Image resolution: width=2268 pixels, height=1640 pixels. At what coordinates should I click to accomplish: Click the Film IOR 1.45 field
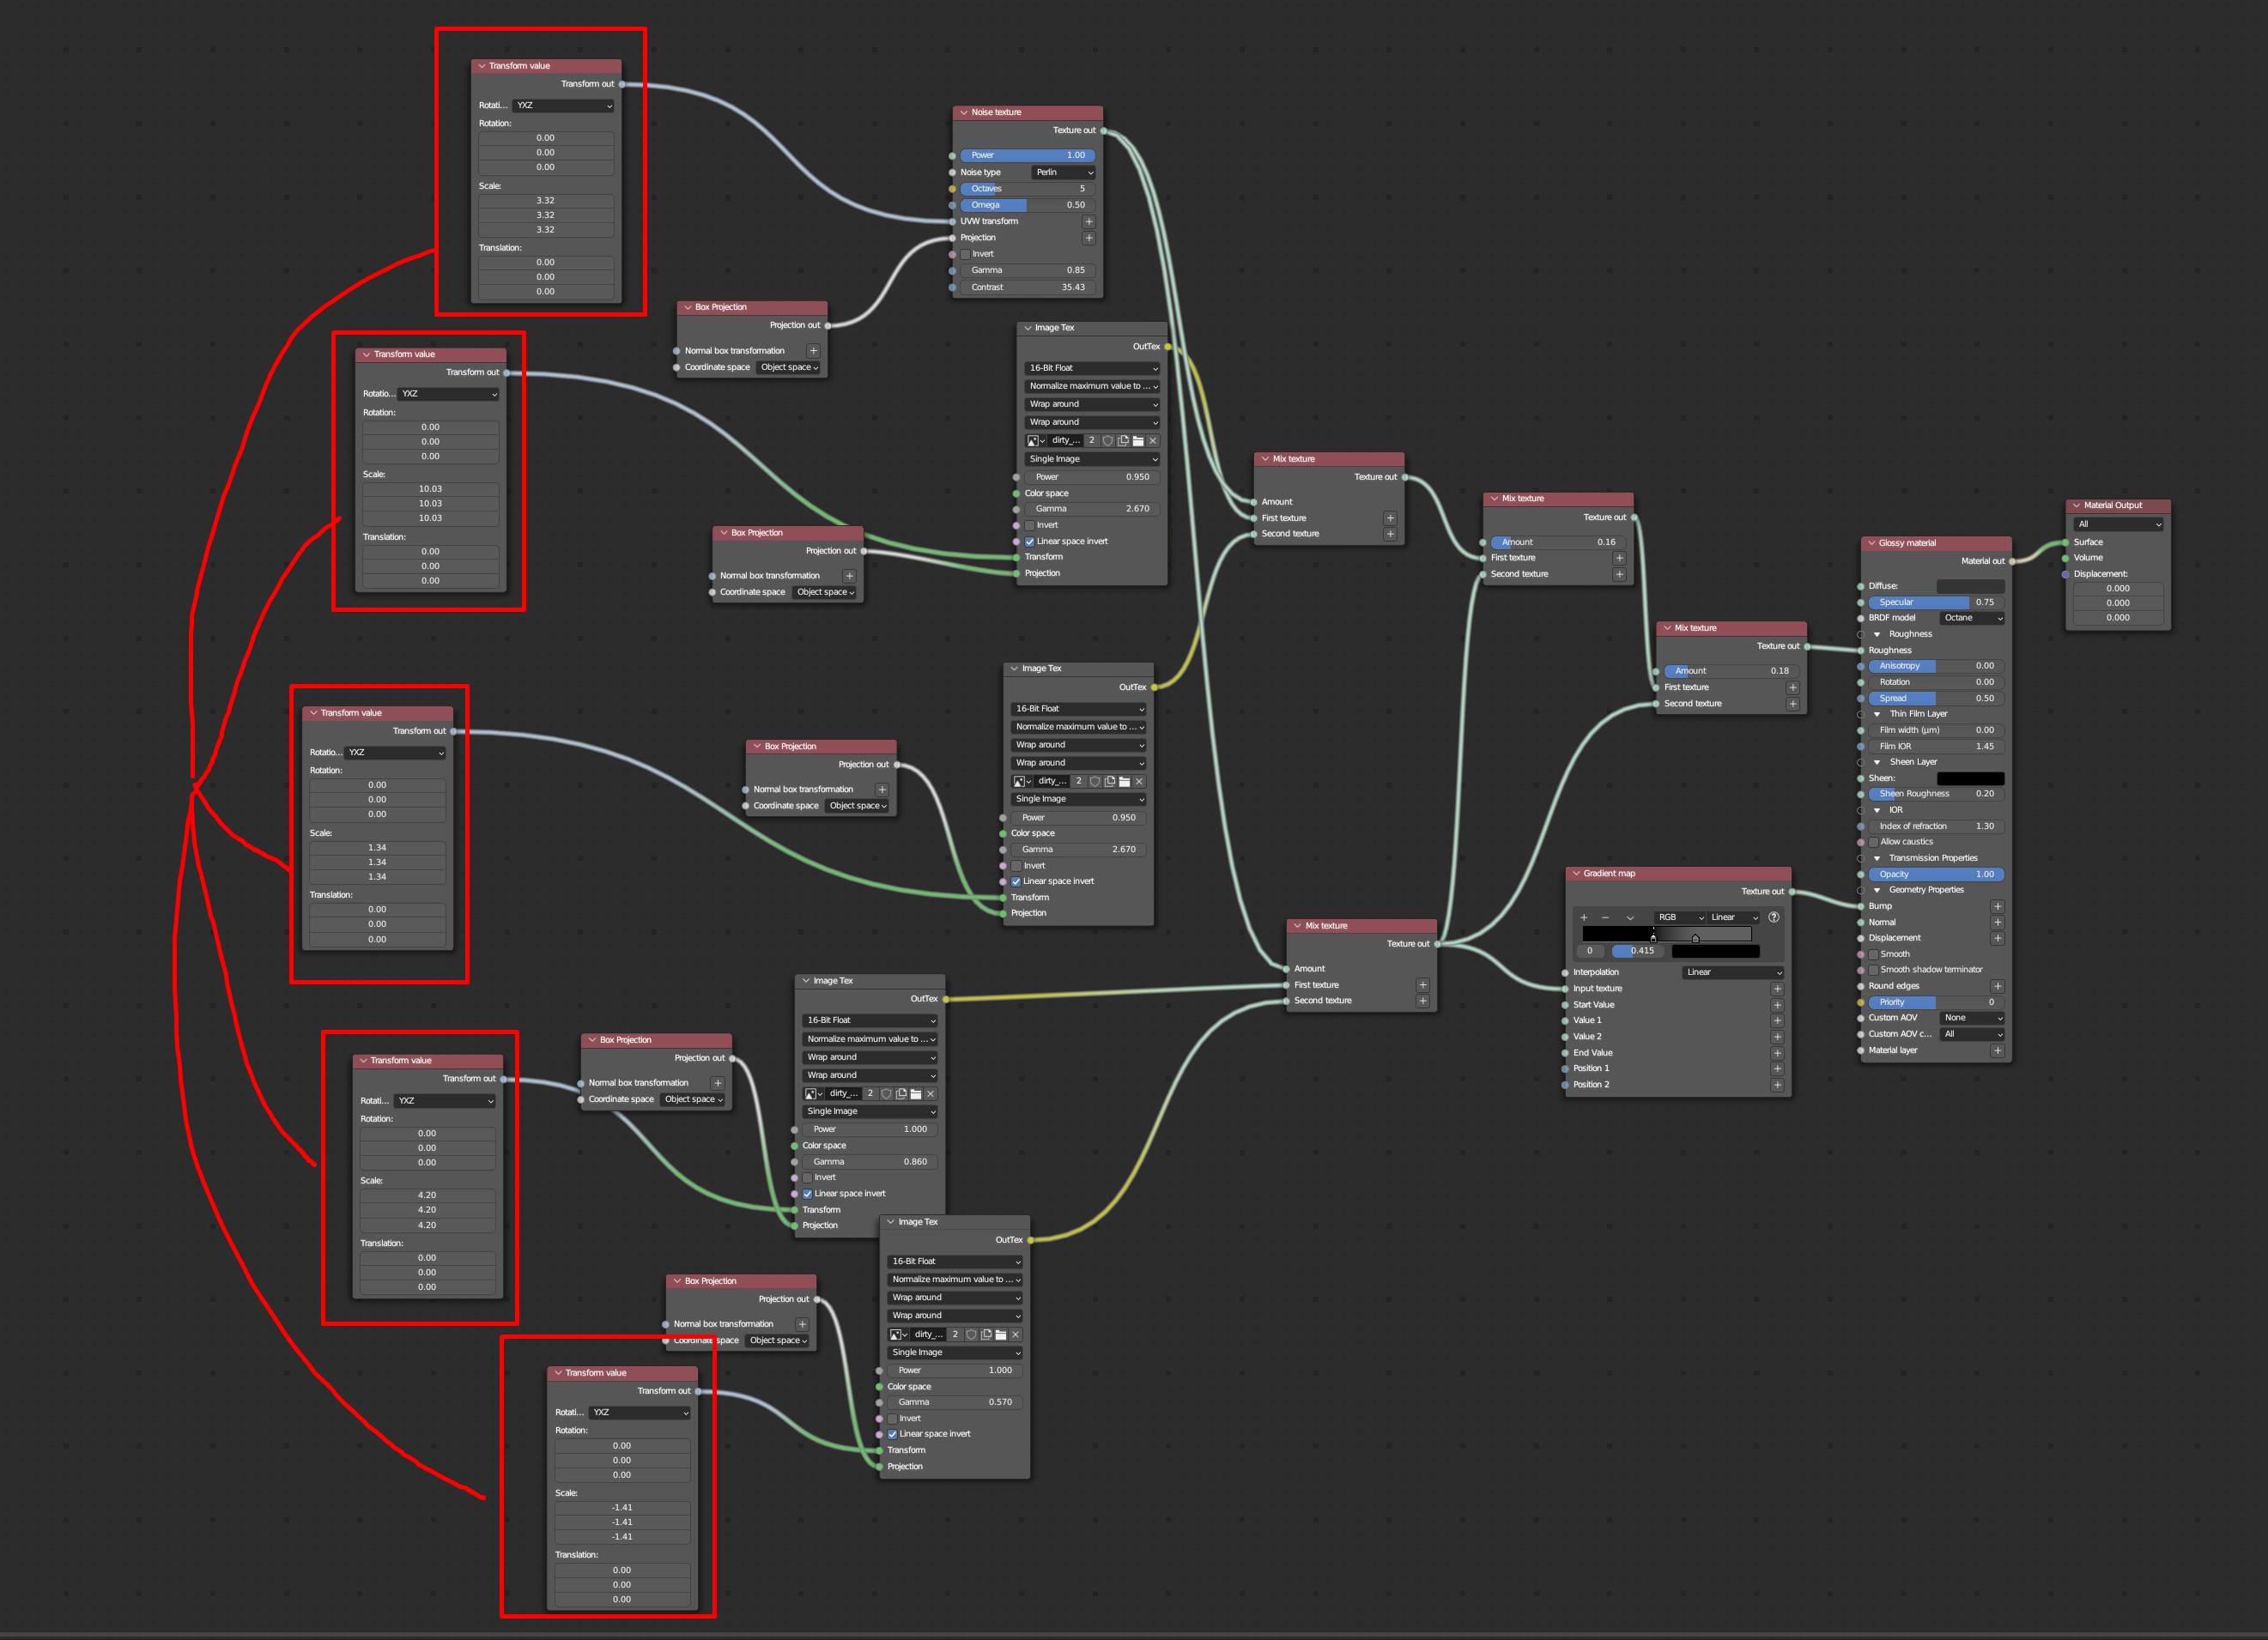coord(1936,747)
